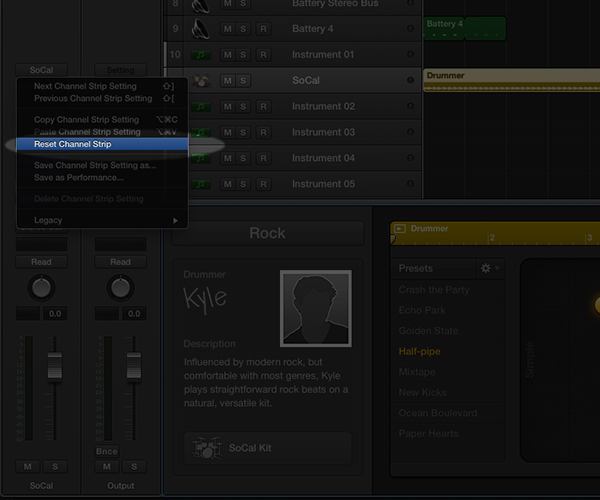Mute the Instrument 05 track
Screen dimensions: 600x500
(228, 184)
